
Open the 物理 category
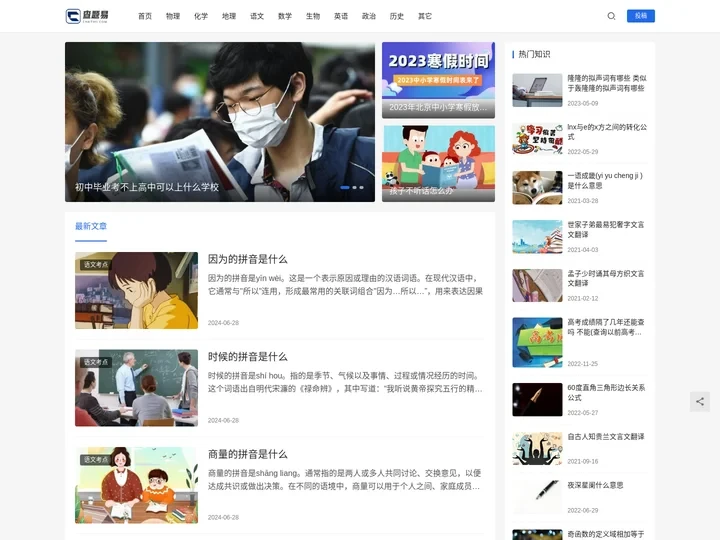[173, 16]
